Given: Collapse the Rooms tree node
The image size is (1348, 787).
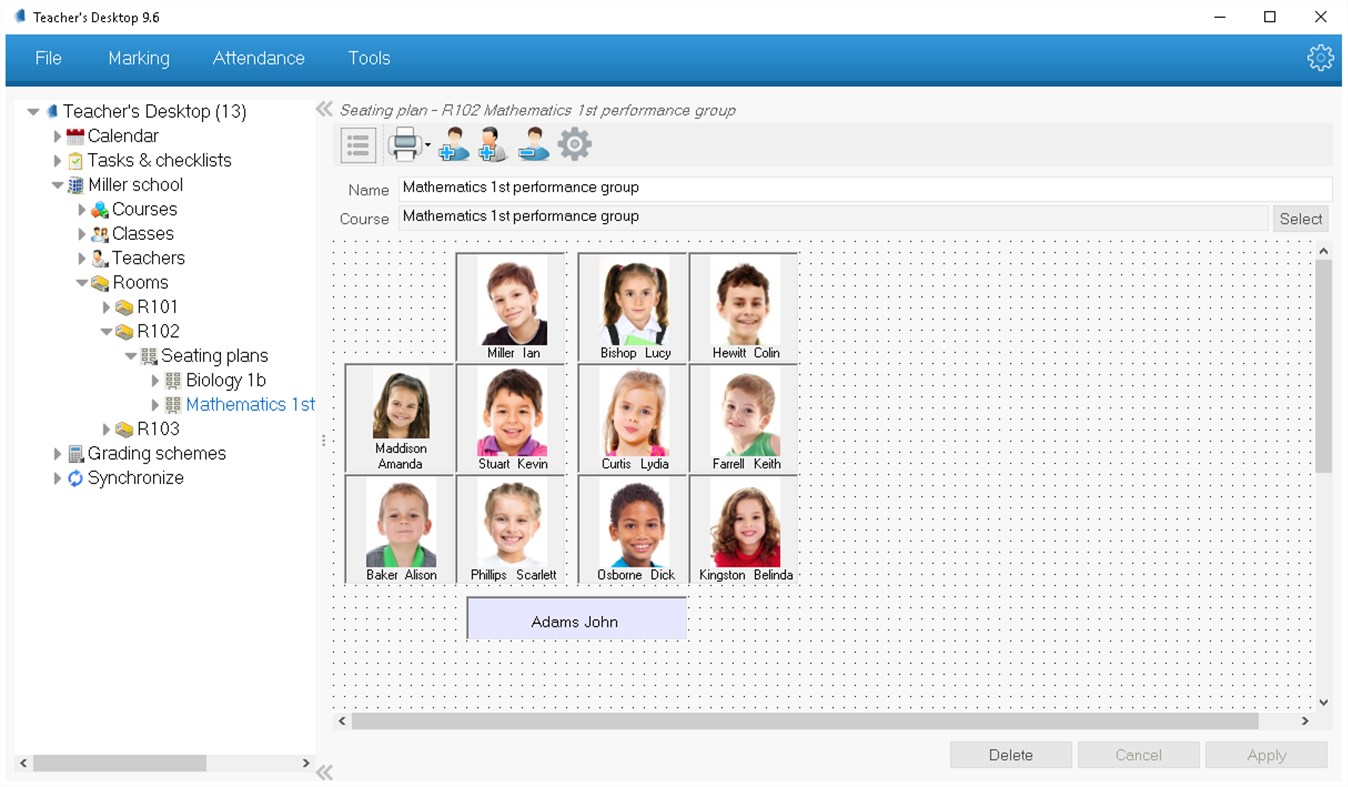Looking at the screenshot, I should point(82,282).
